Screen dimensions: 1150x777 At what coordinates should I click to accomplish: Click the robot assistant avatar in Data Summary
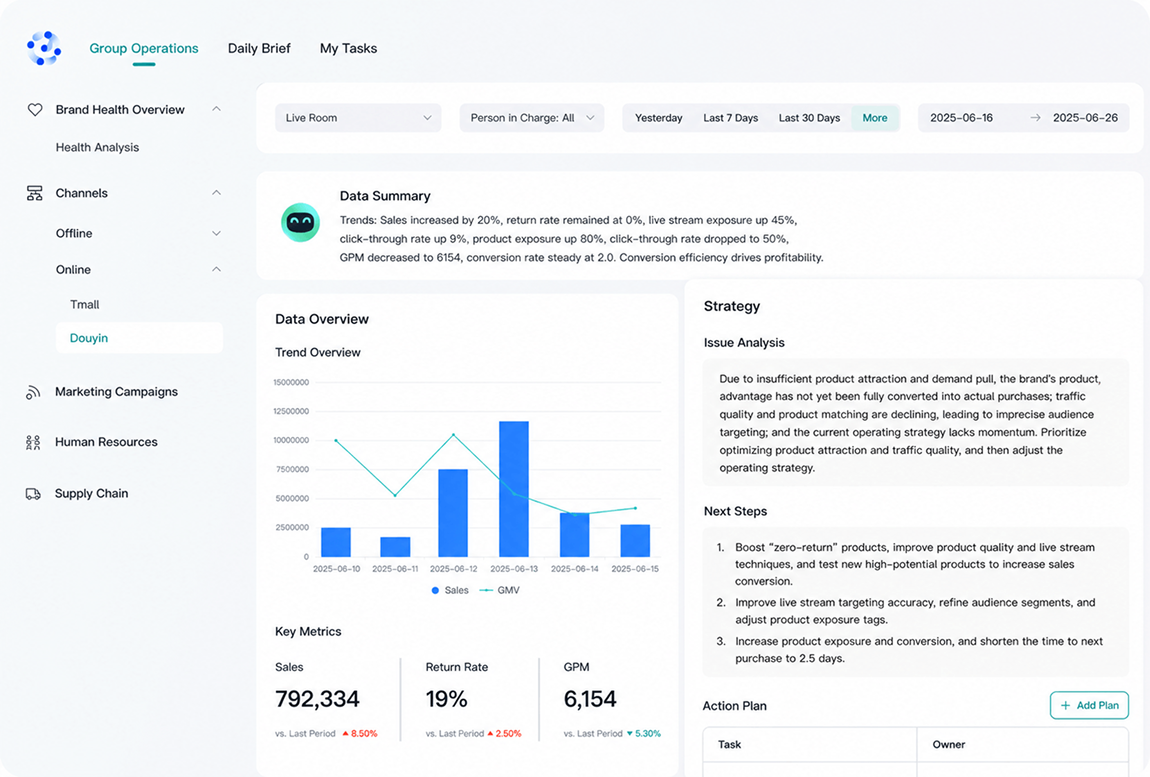[301, 222]
